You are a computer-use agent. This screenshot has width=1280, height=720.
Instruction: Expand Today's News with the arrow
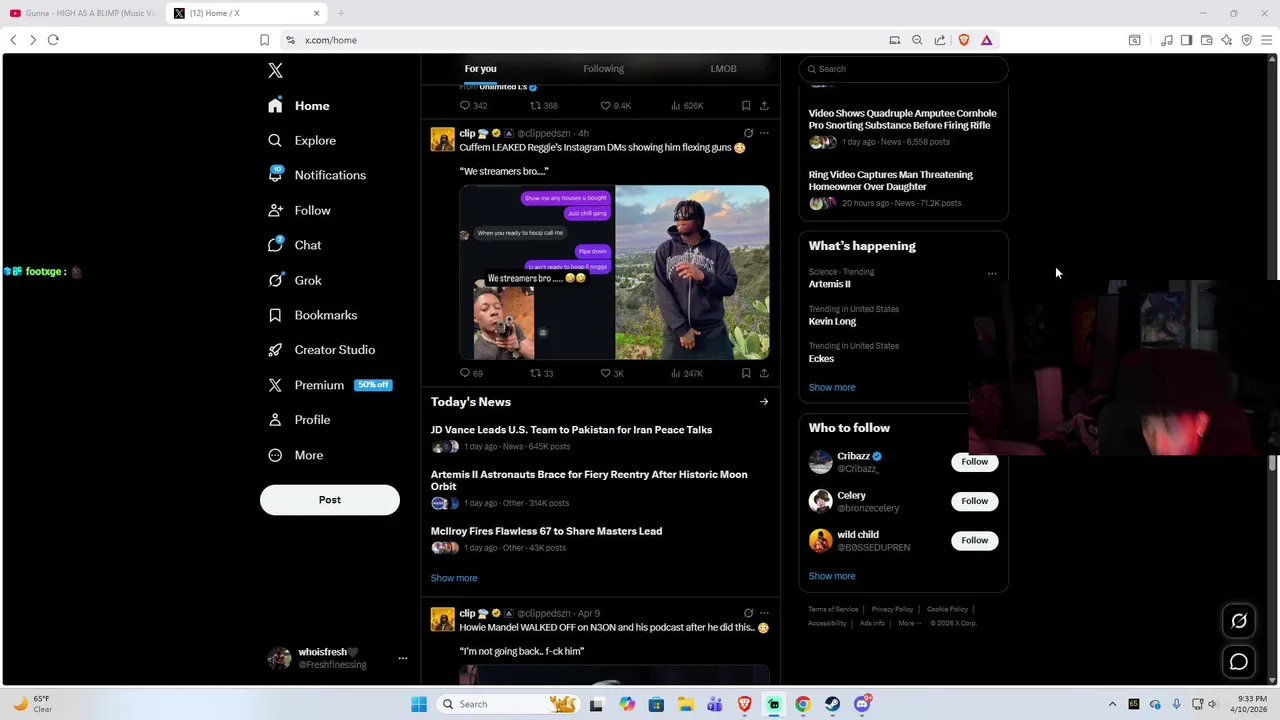pos(764,402)
